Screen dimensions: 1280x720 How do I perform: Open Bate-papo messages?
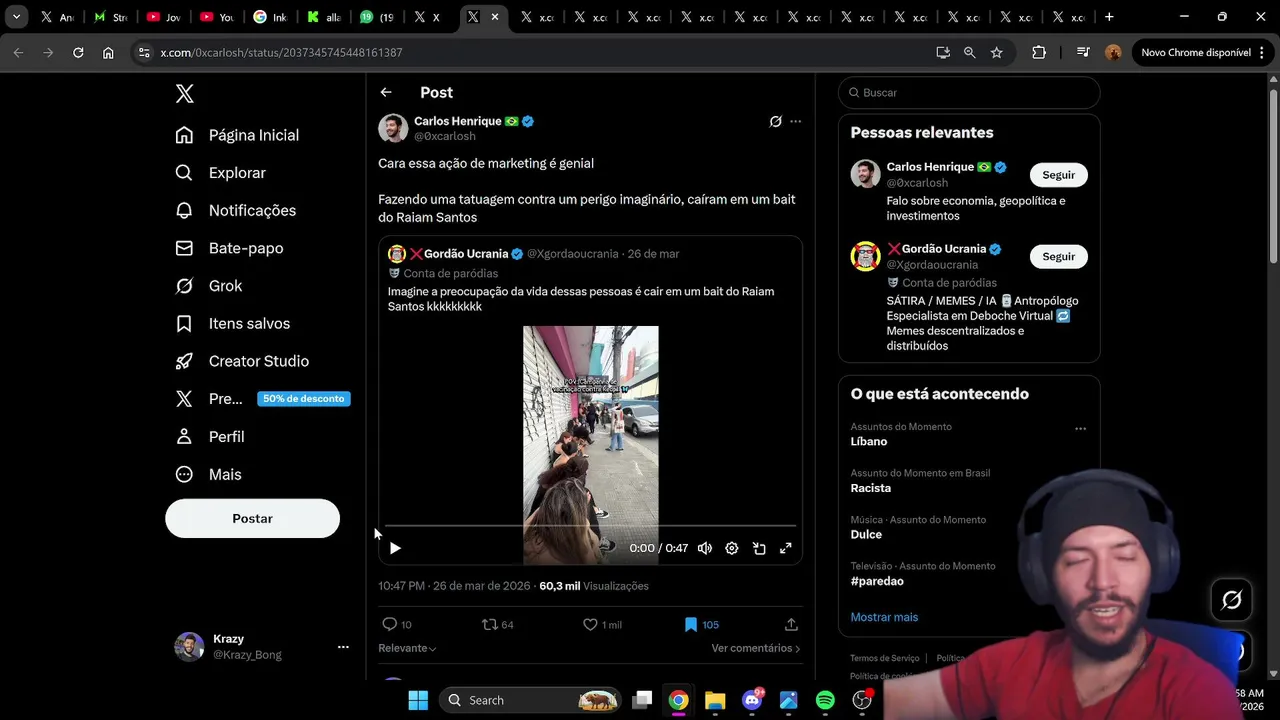point(229,248)
